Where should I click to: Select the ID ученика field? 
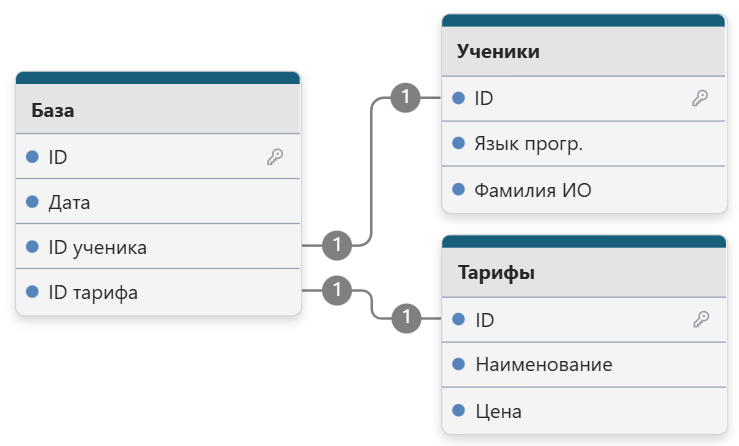coord(158,247)
